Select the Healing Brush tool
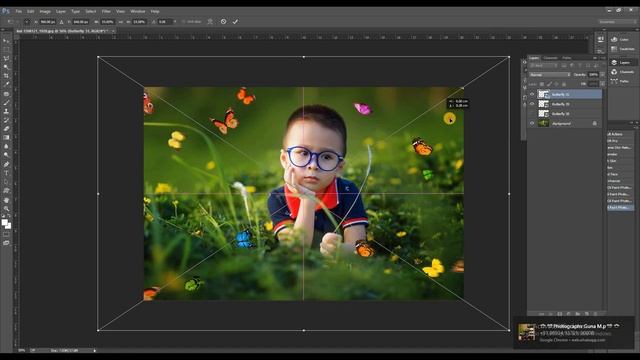 pos(6,93)
